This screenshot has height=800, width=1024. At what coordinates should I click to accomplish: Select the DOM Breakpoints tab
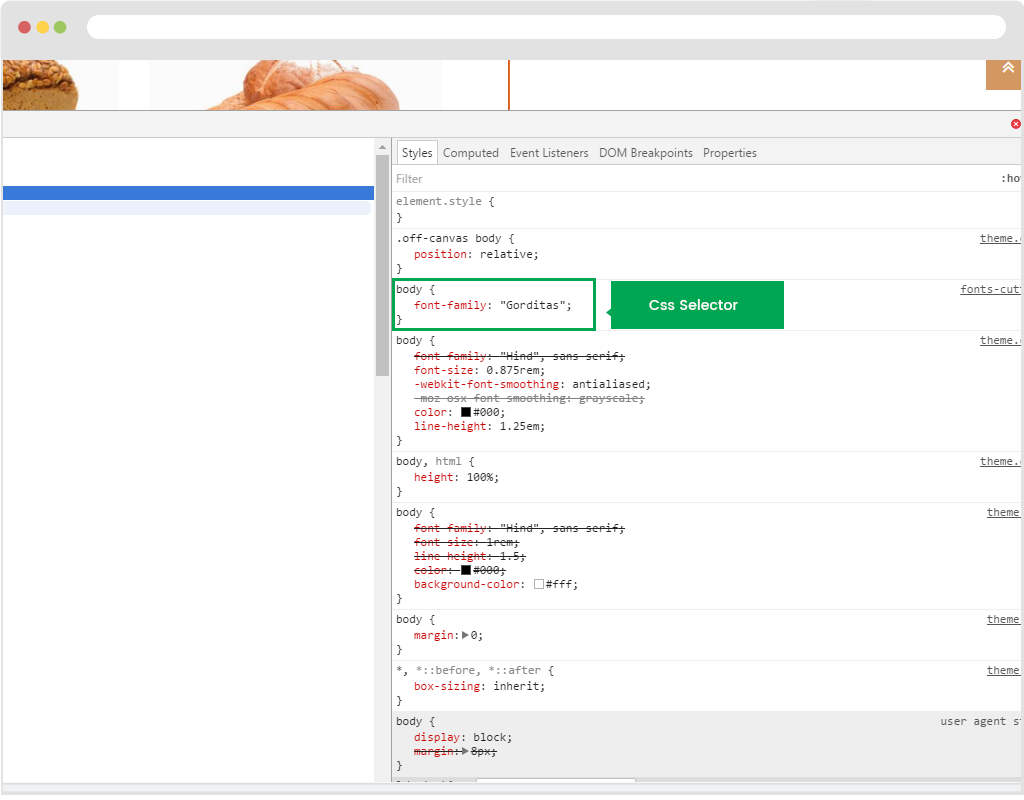point(645,153)
